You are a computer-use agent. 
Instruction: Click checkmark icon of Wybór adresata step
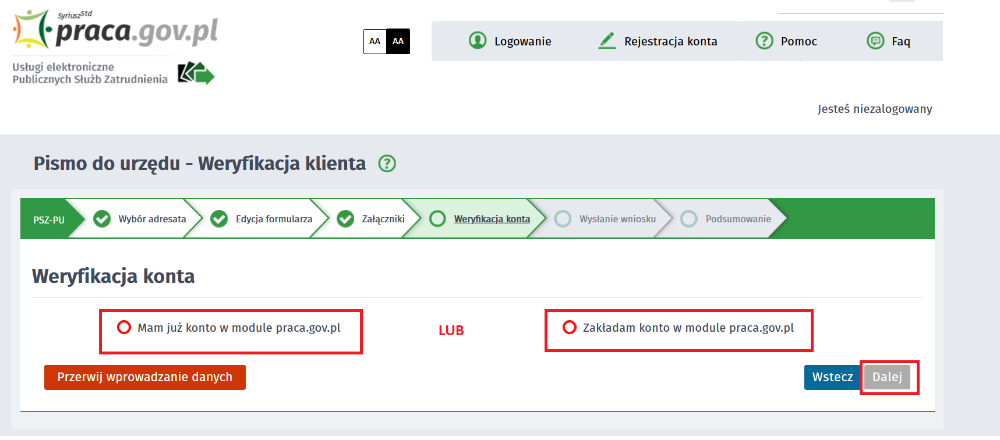102,219
